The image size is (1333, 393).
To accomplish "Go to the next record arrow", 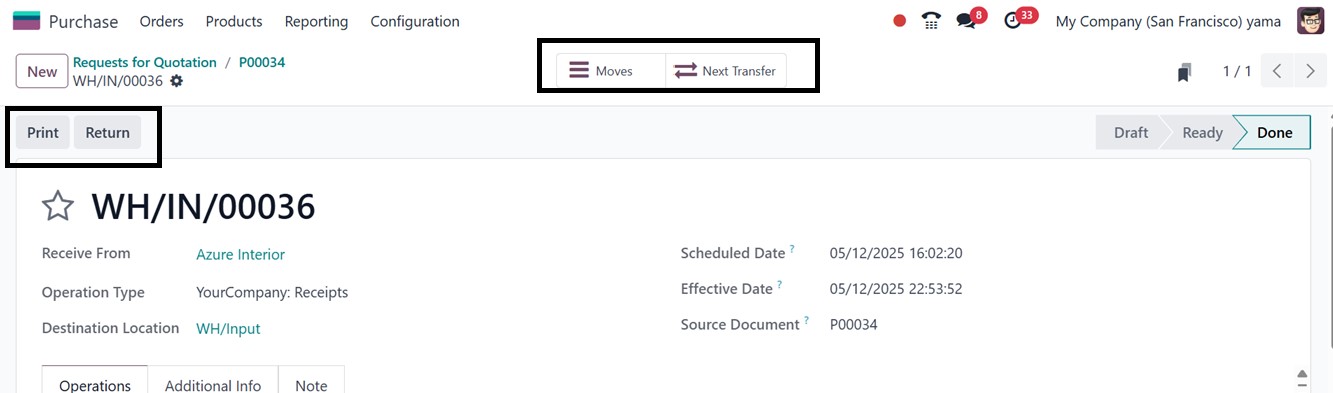I will click(x=1310, y=71).
